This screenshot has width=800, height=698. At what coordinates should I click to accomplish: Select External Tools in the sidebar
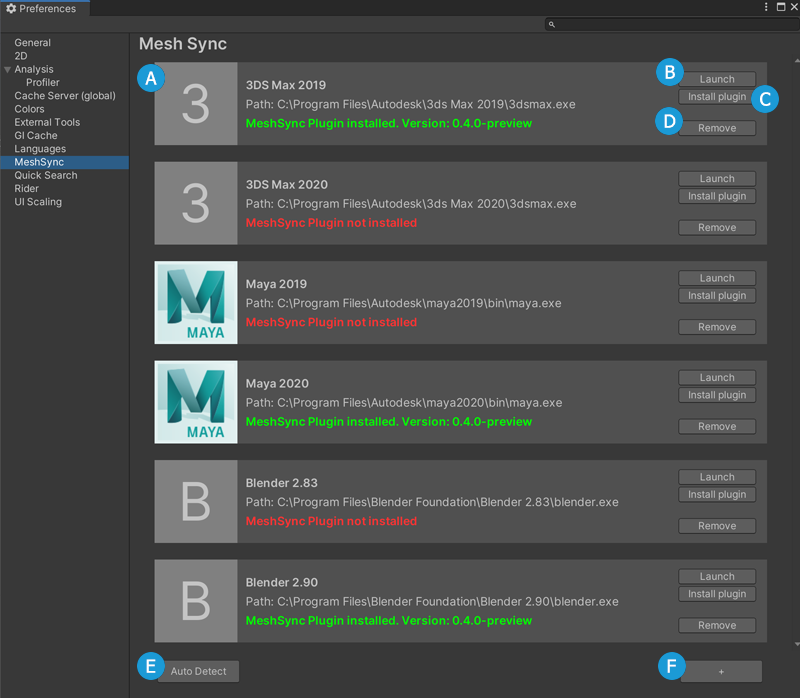tap(48, 121)
